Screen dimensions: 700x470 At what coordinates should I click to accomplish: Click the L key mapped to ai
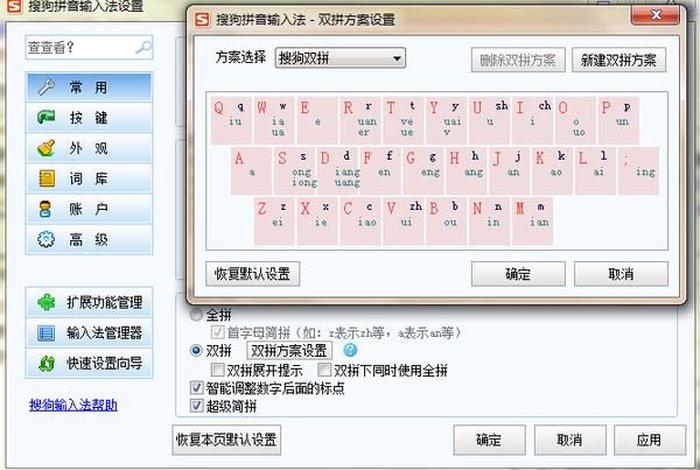click(596, 171)
